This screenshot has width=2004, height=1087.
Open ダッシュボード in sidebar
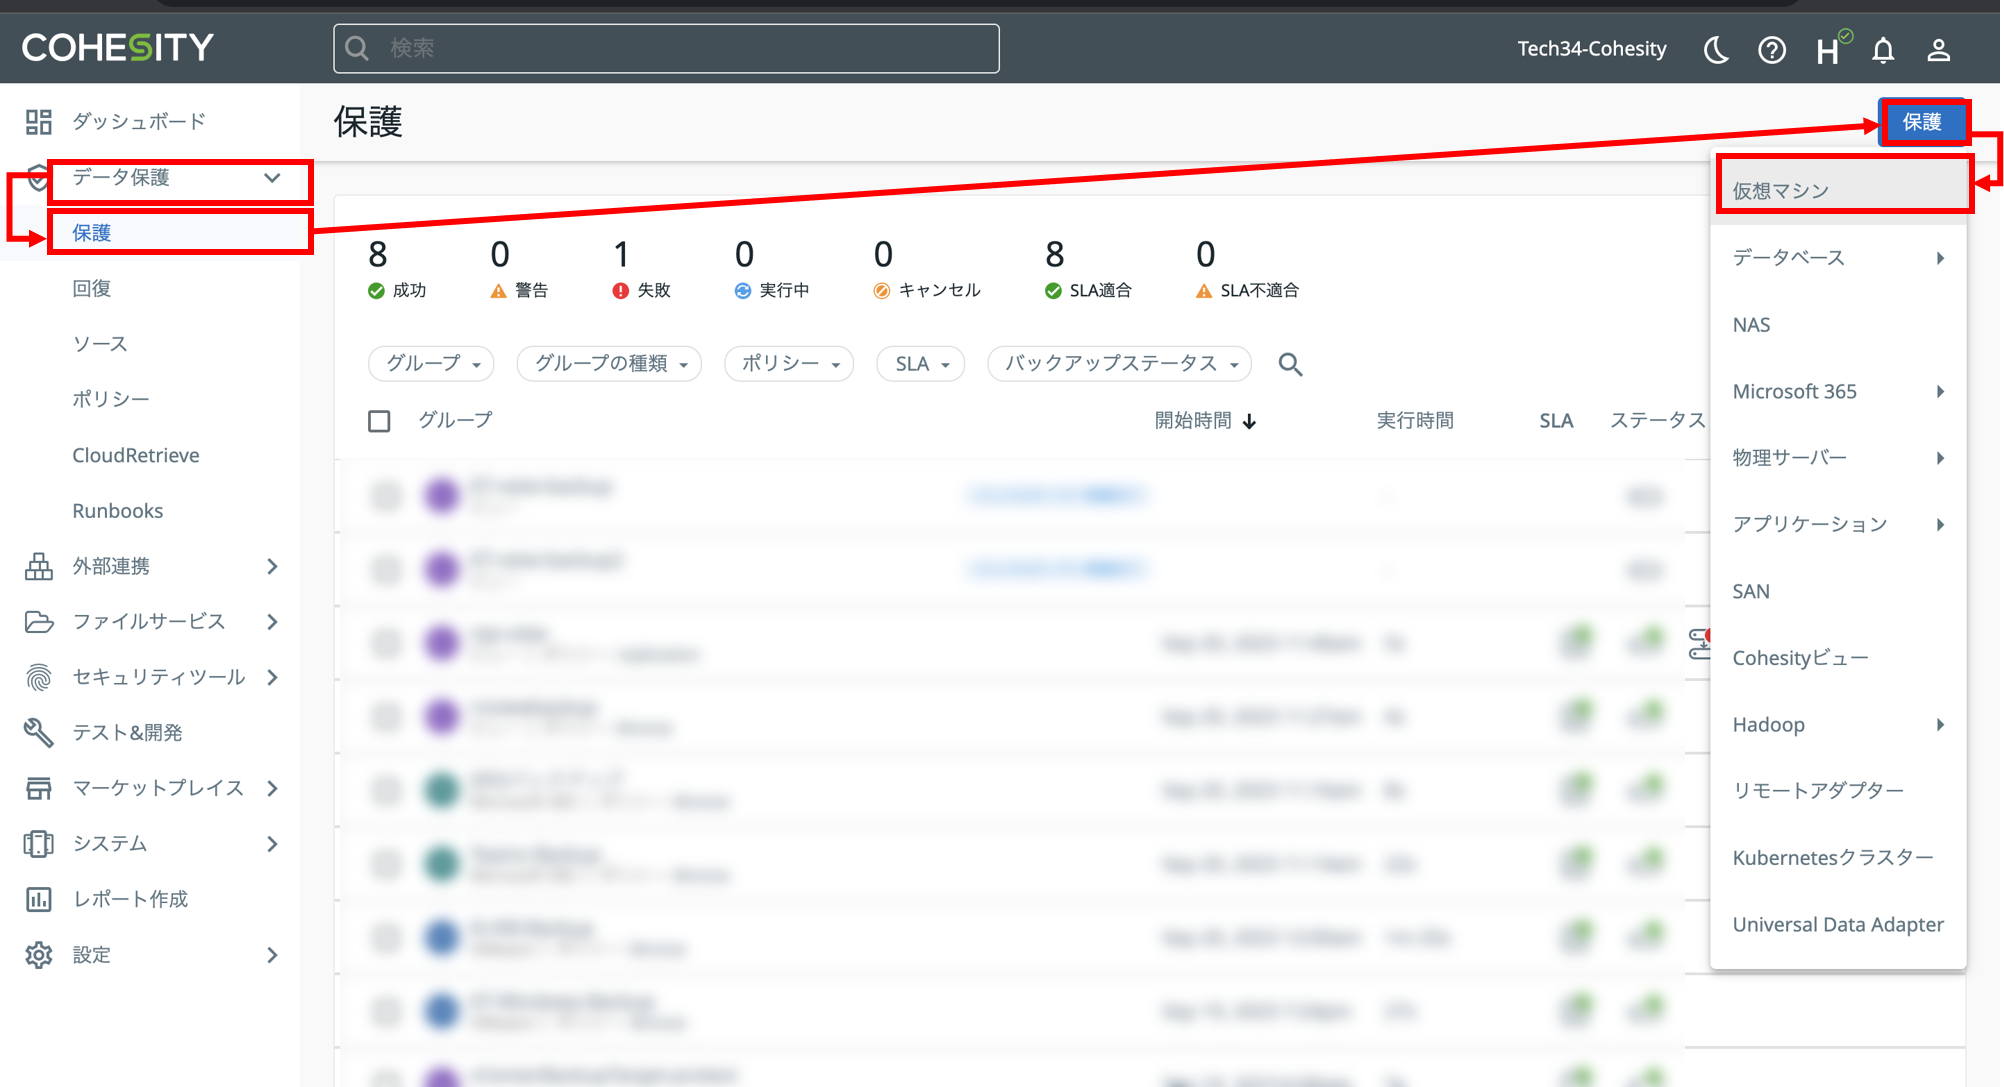point(139,122)
